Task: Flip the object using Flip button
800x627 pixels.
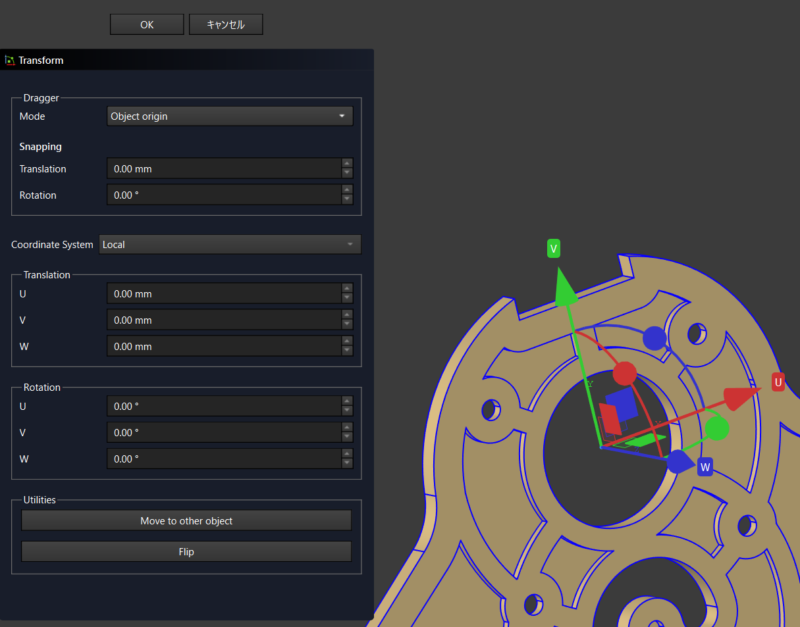Action: (x=186, y=552)
